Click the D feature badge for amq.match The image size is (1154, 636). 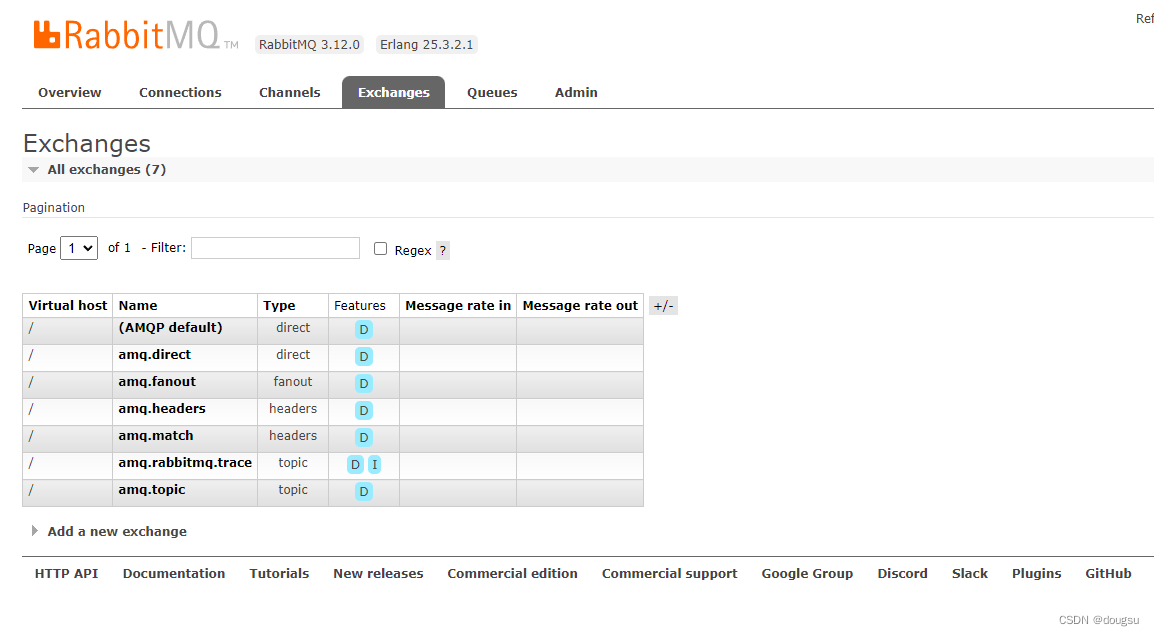pyautogui.click(x=364, y=438)
